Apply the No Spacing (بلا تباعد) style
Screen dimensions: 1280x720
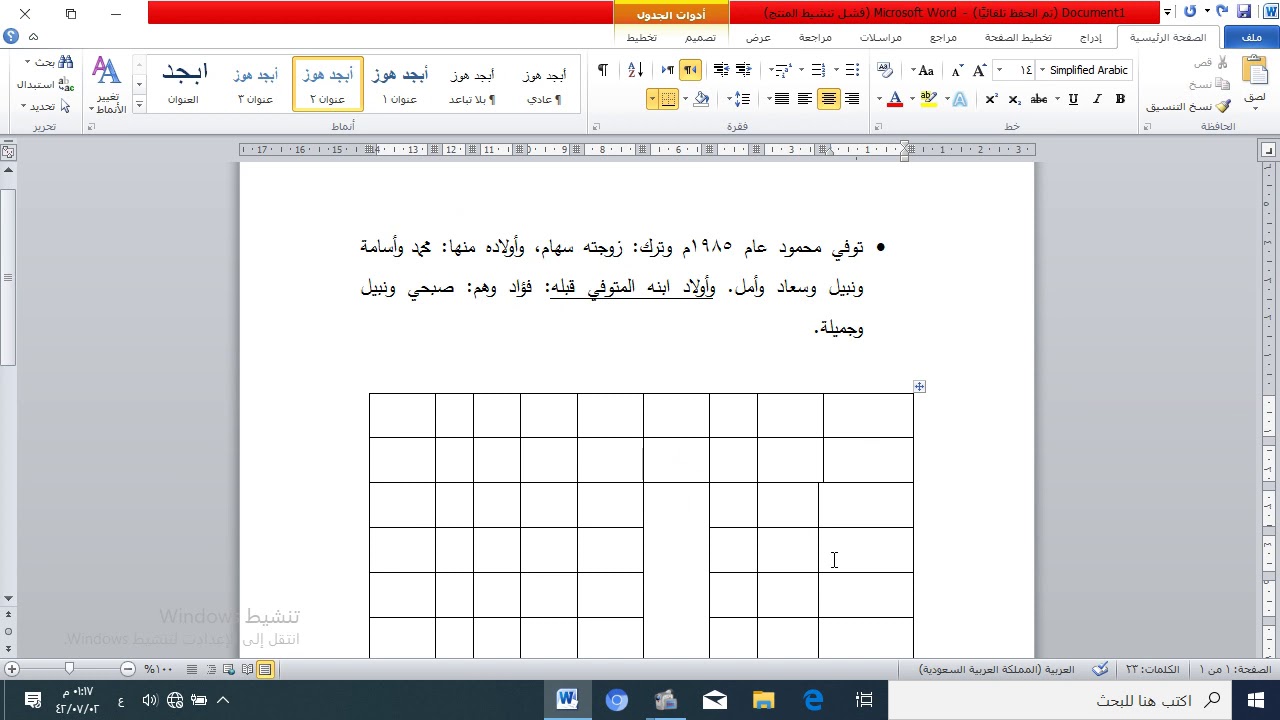tap(472, 84)
